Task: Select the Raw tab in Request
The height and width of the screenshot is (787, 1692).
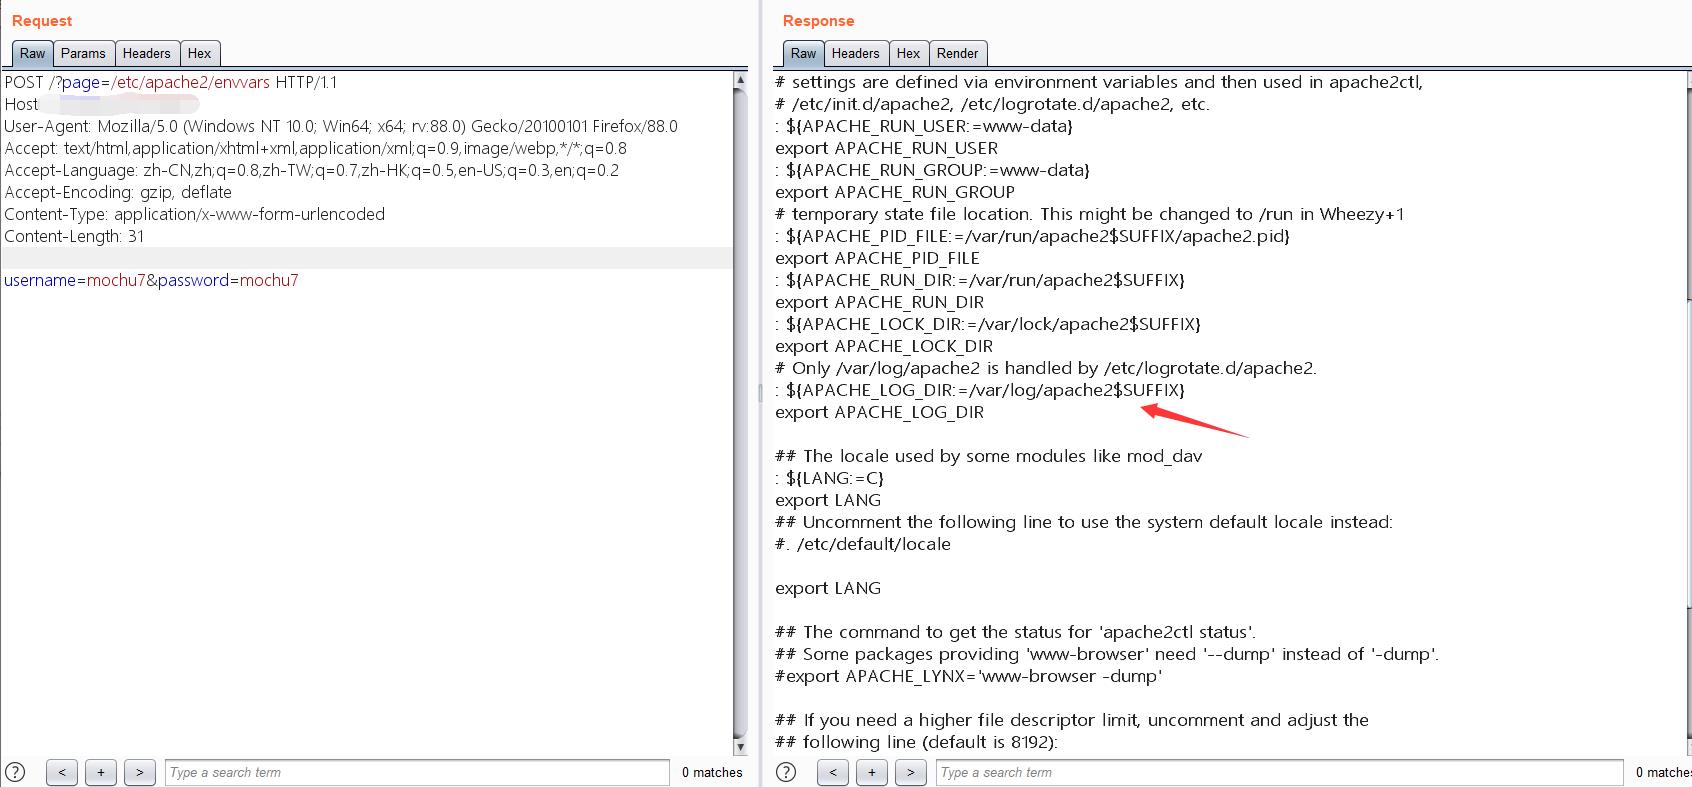Action: (33, 53)
